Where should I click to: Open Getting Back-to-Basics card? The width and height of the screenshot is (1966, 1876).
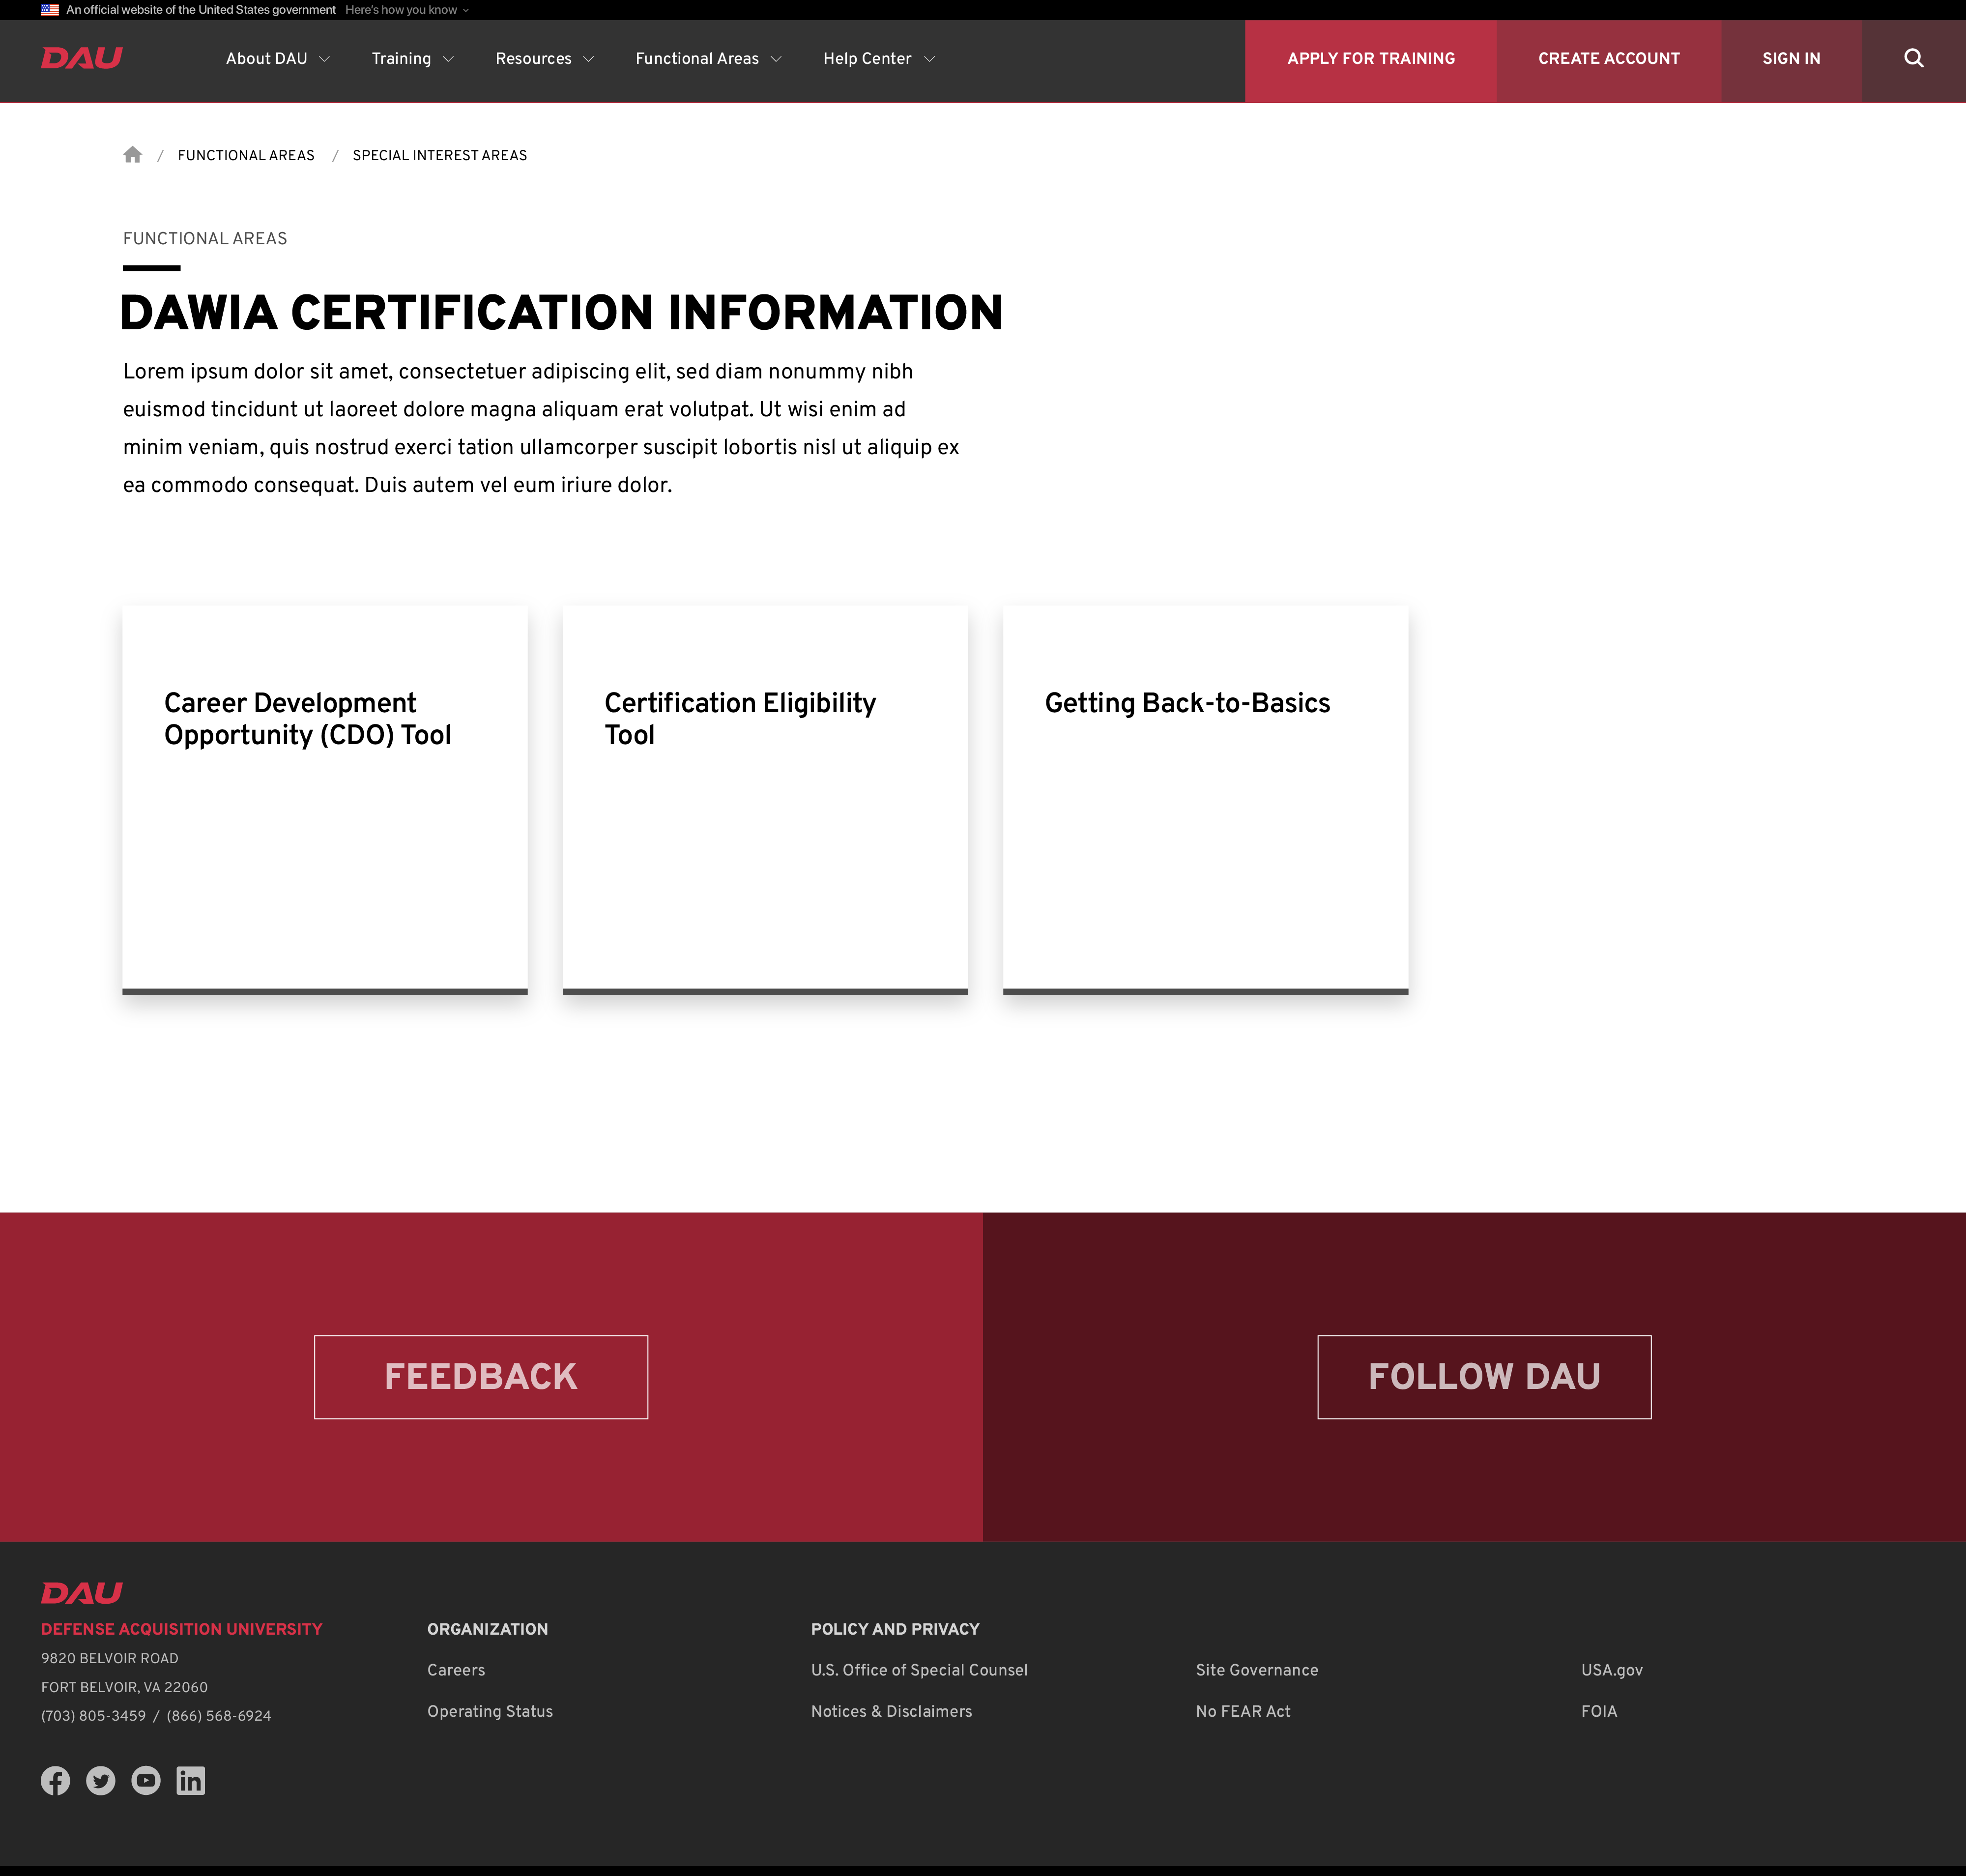point(1205,800)
